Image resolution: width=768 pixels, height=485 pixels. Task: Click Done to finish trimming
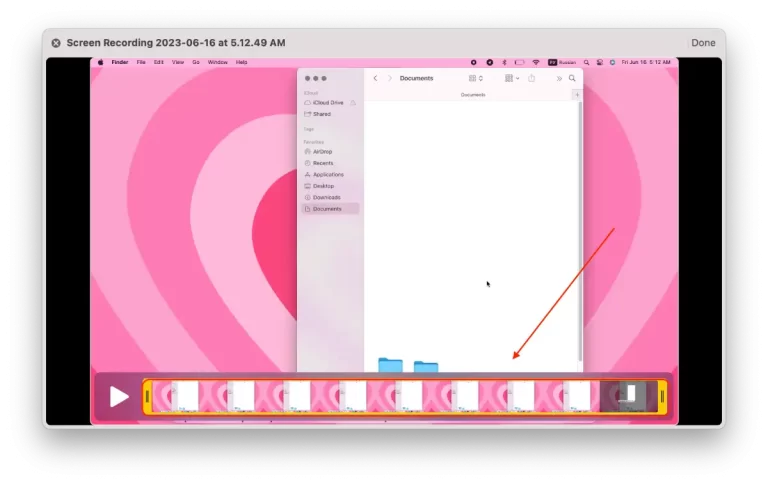703,43
